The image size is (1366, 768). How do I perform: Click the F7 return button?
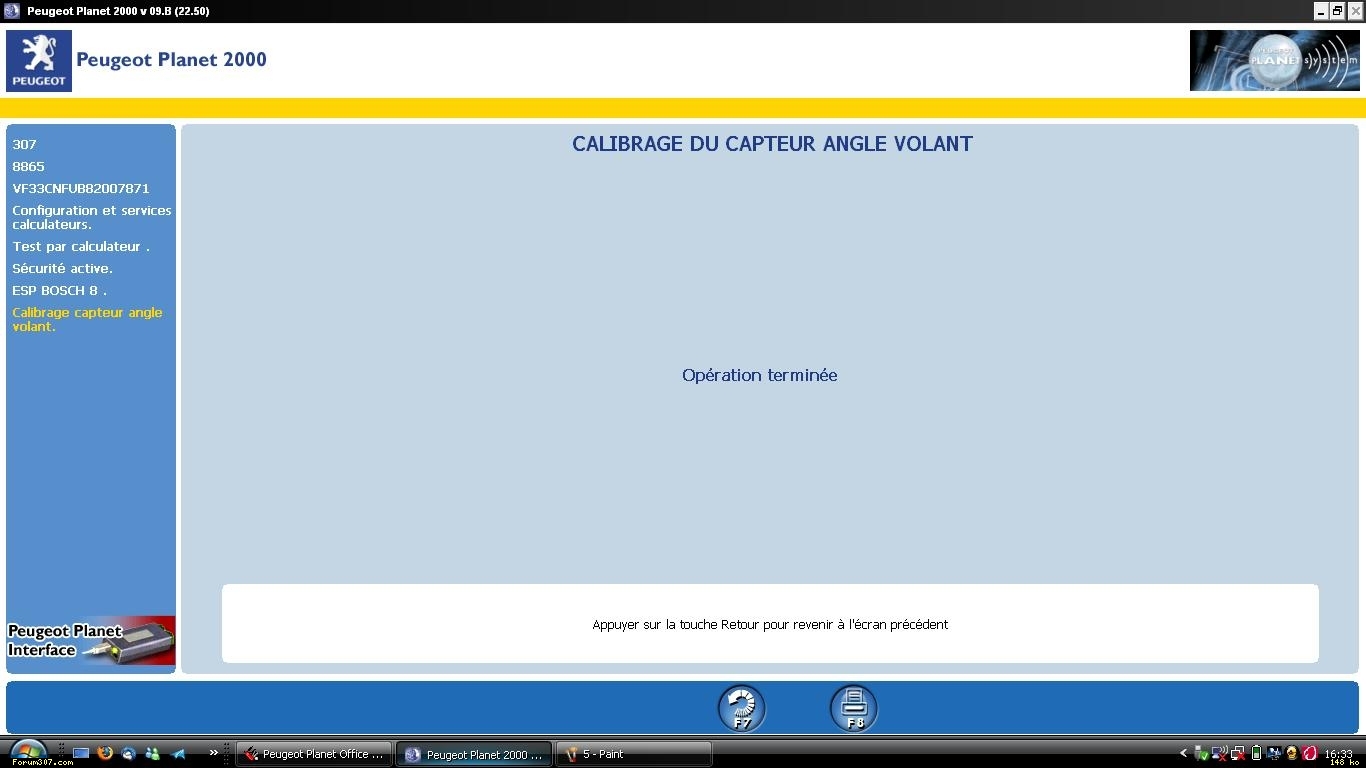(741, 708)
